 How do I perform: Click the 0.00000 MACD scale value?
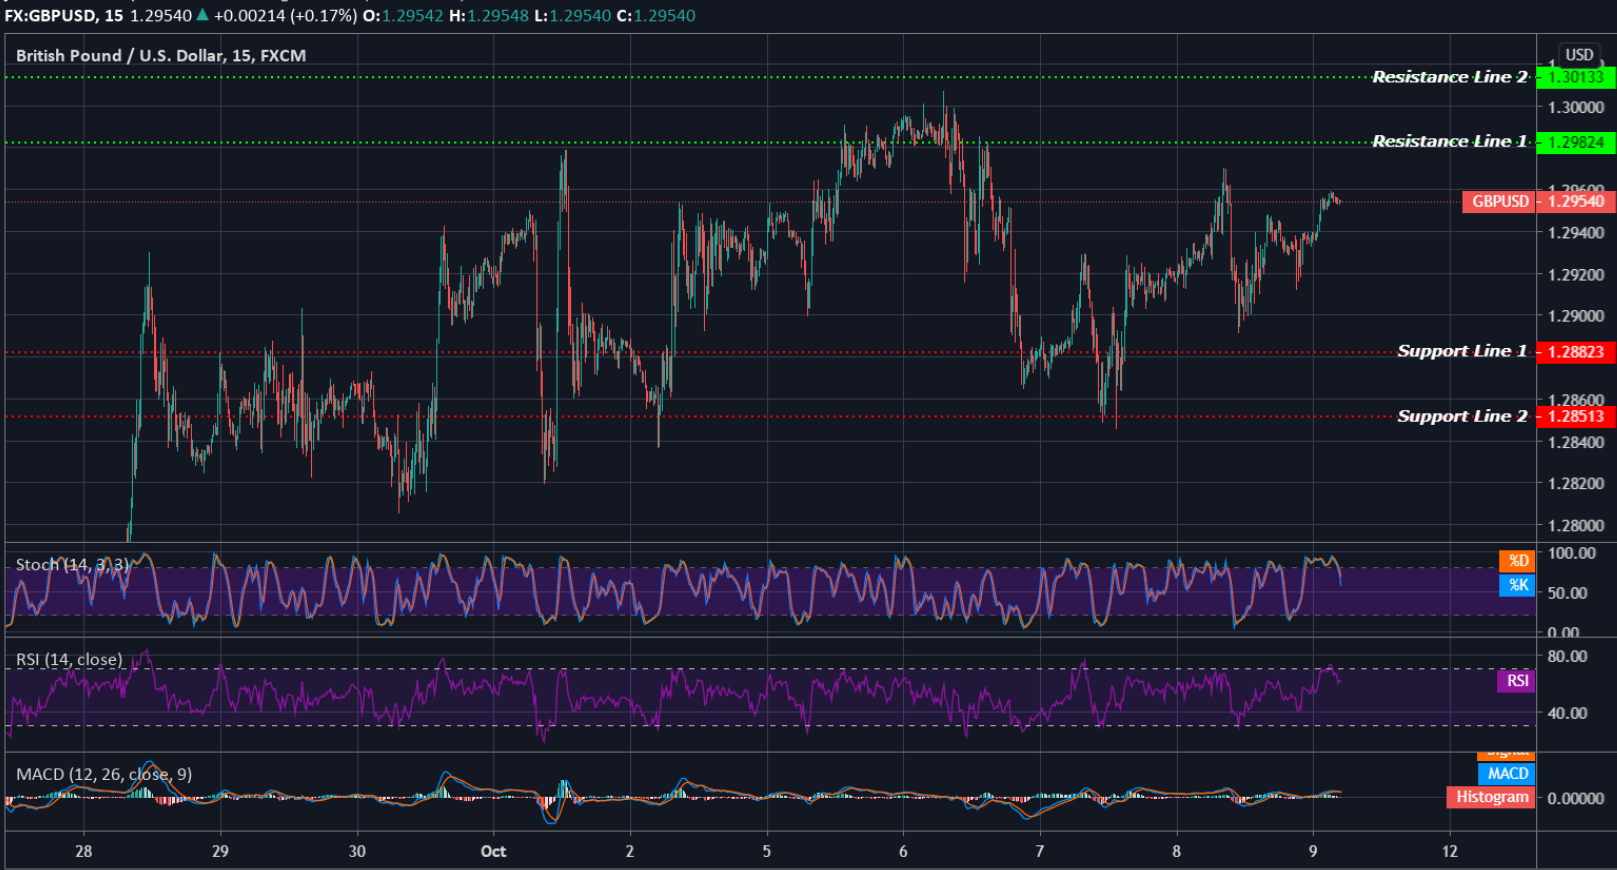click(x=1576, y=798)
